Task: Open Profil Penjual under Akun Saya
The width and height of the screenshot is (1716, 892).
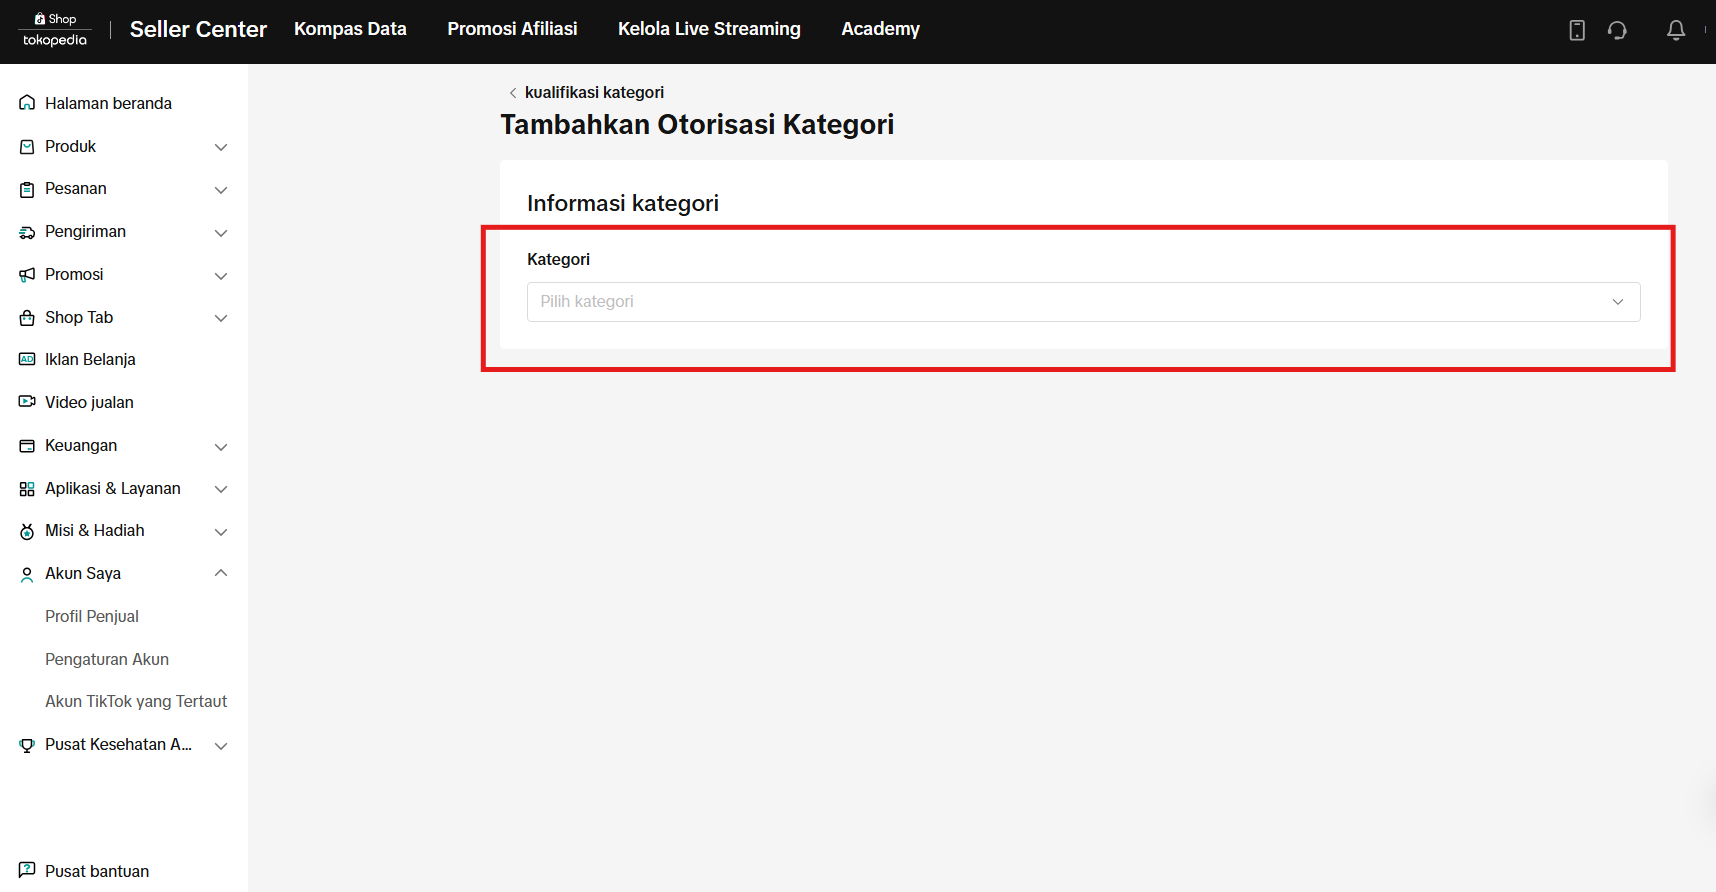Action: tap(92, 617)
